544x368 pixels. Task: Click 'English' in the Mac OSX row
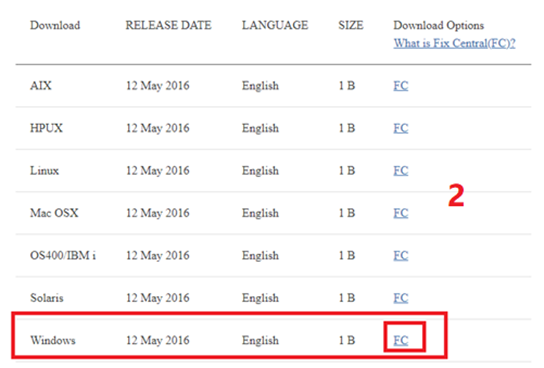click(x=260, y=213)
